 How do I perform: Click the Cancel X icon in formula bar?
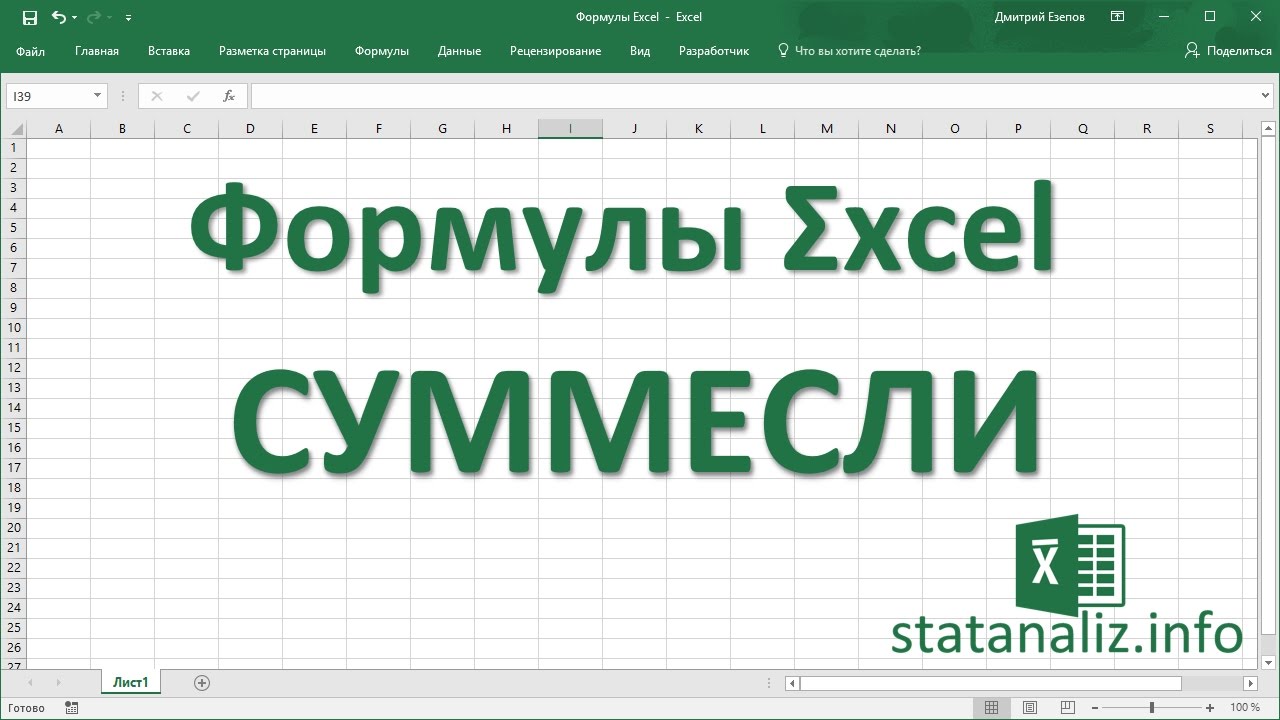click(x=156, y=96)
